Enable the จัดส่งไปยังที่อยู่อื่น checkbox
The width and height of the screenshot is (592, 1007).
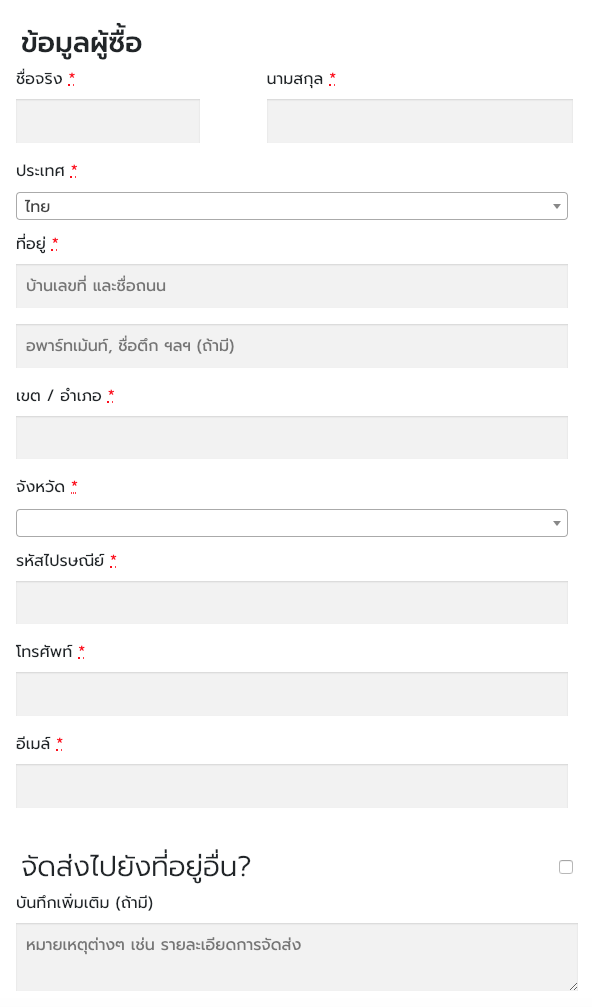pos(566,867)
